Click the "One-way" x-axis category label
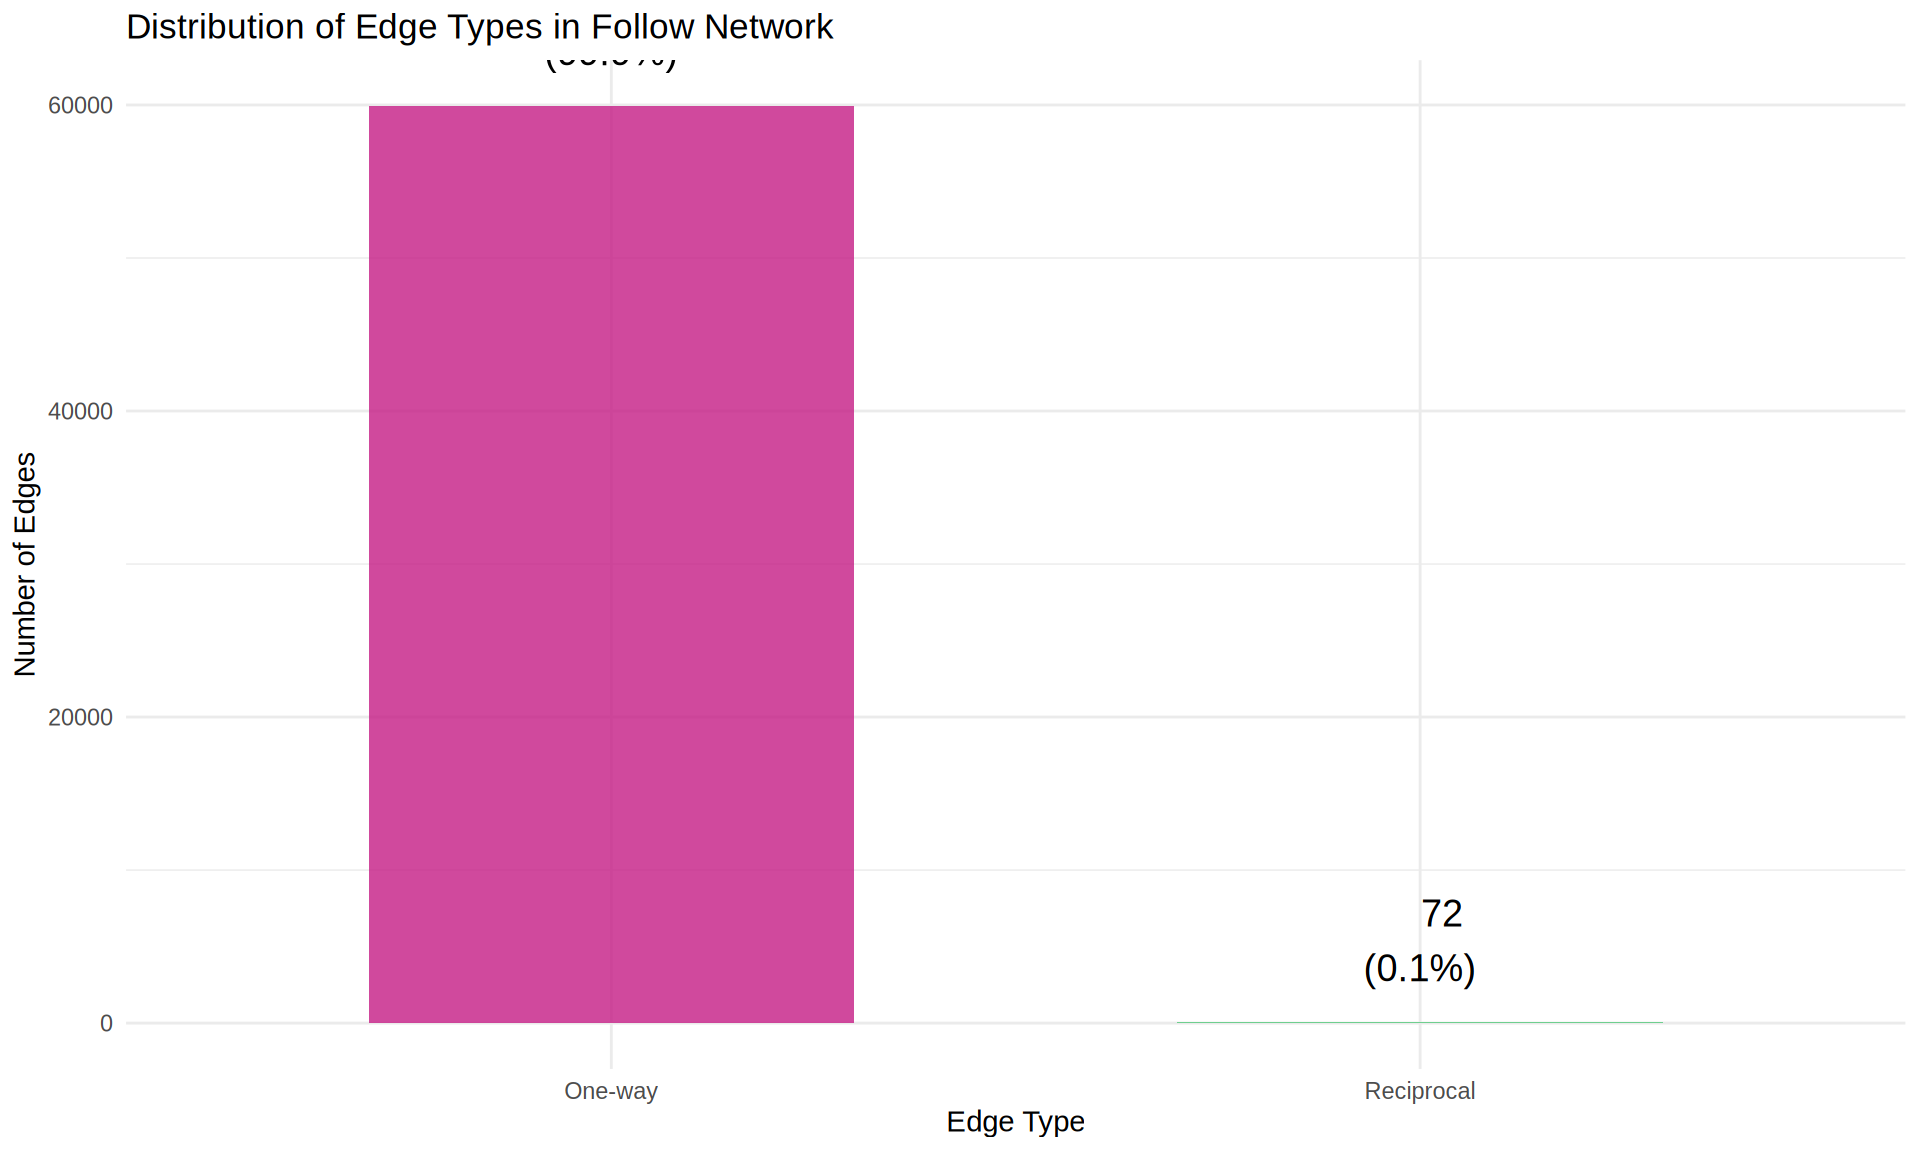The image size is (1920, 1152). [x=611, y=1091]
